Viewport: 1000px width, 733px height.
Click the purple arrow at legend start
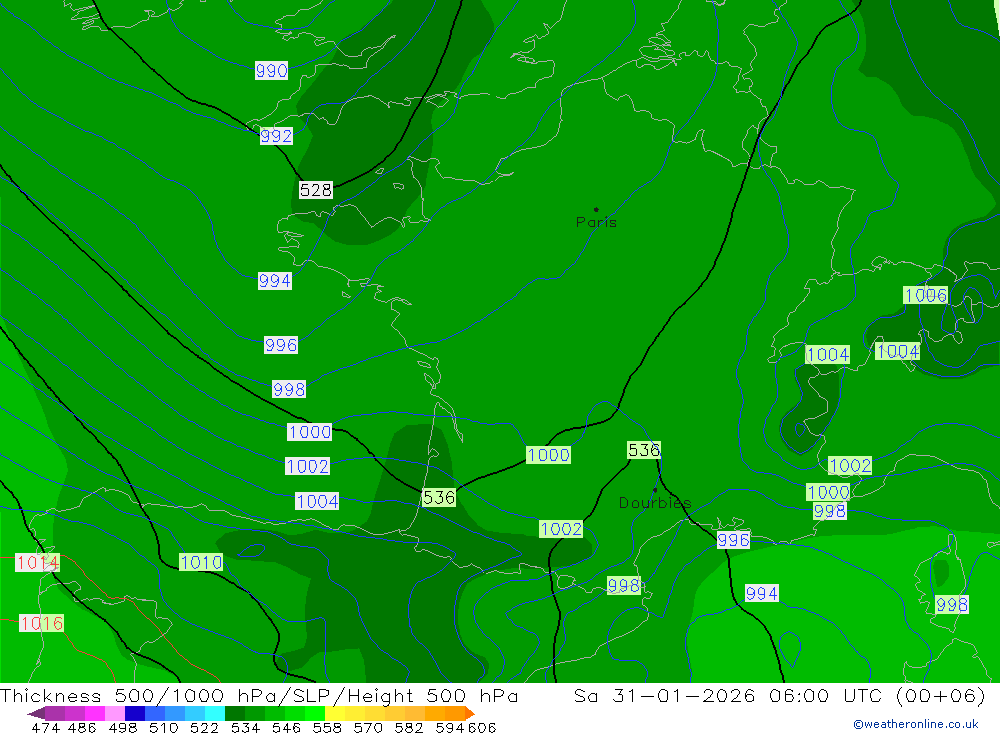pyautogui.click(x=36, y=713)
